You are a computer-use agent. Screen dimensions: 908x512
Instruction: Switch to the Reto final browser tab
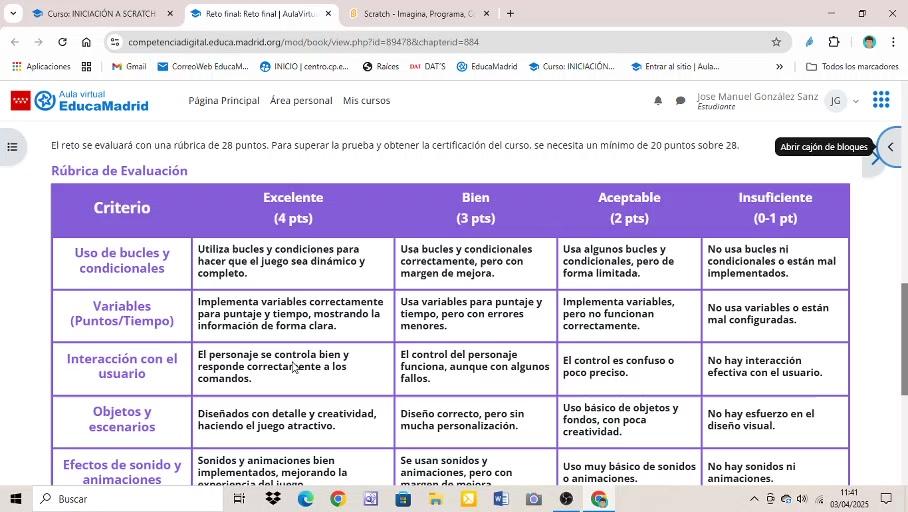pyautogui.click(x=261, y=13)
